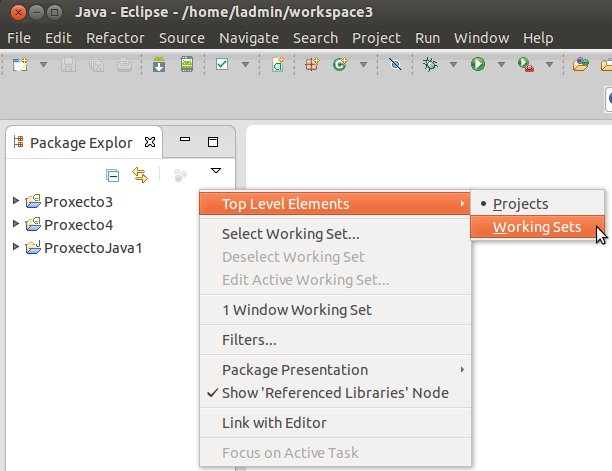Select the Proxecto4 project
This screenshot has width=612, height=471.
[x=78, y=225]
